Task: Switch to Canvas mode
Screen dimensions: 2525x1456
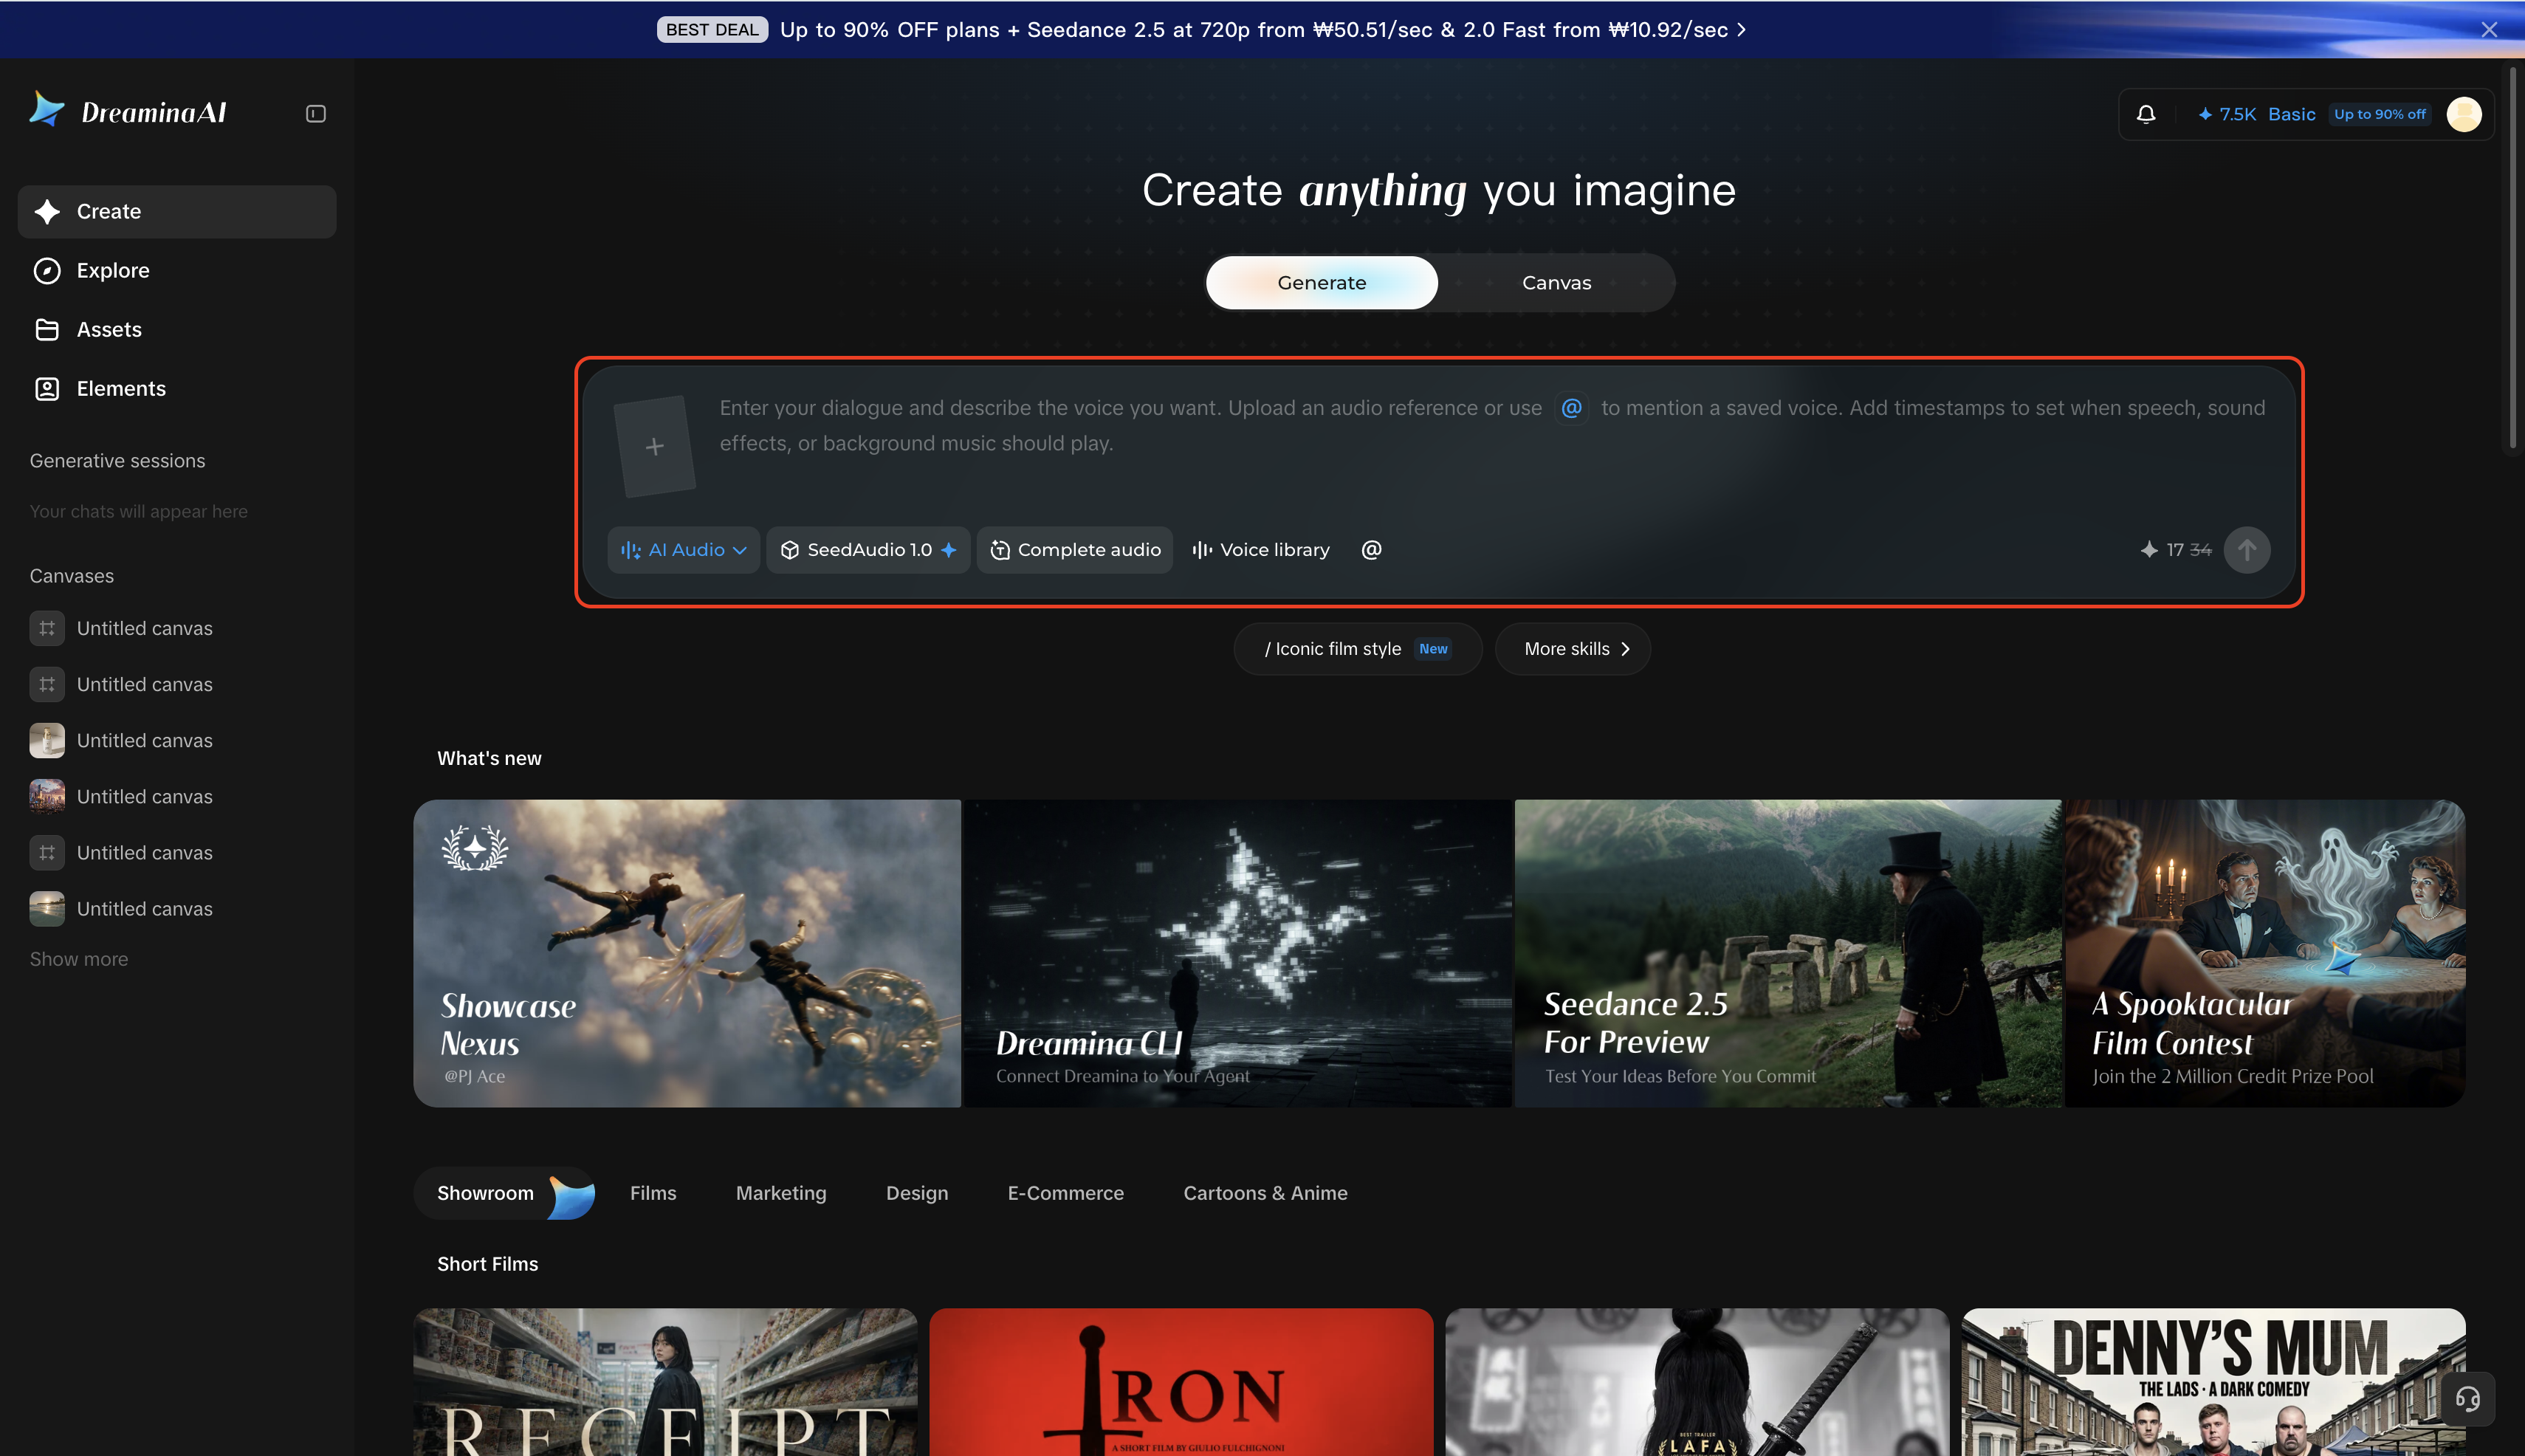Action: click(1556, 283)
